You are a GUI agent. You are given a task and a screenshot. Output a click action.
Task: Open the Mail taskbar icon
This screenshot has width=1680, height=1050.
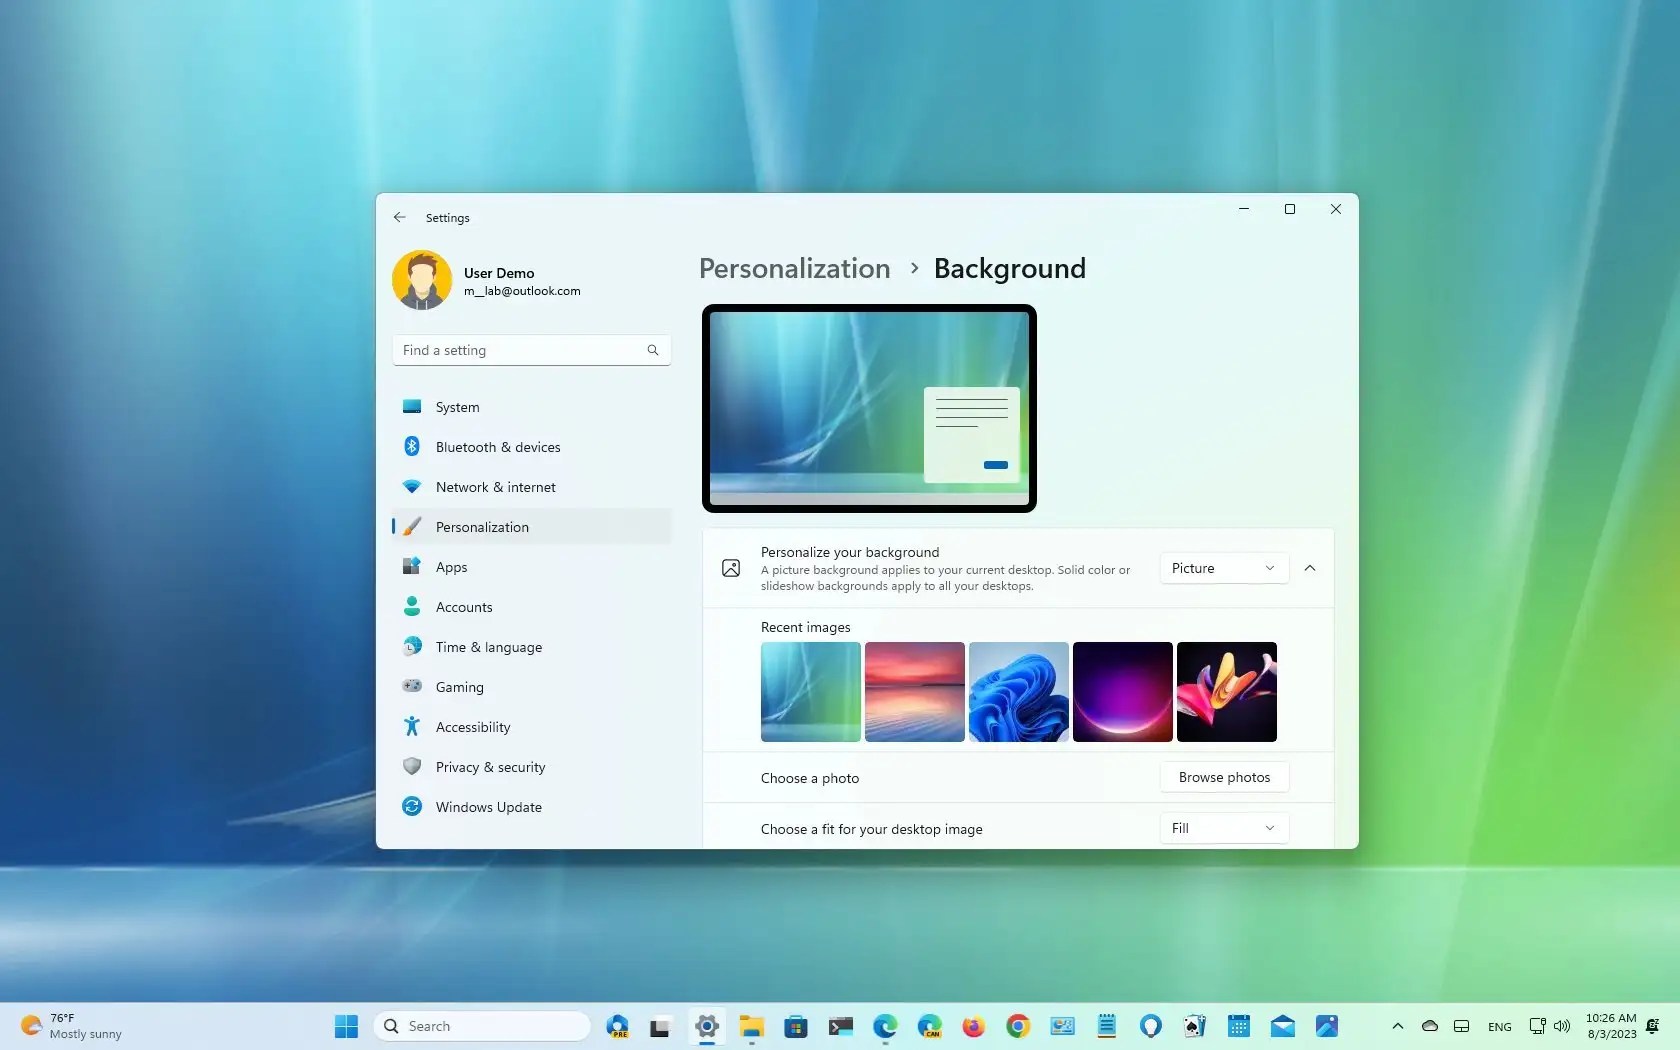[1283, 1026]
